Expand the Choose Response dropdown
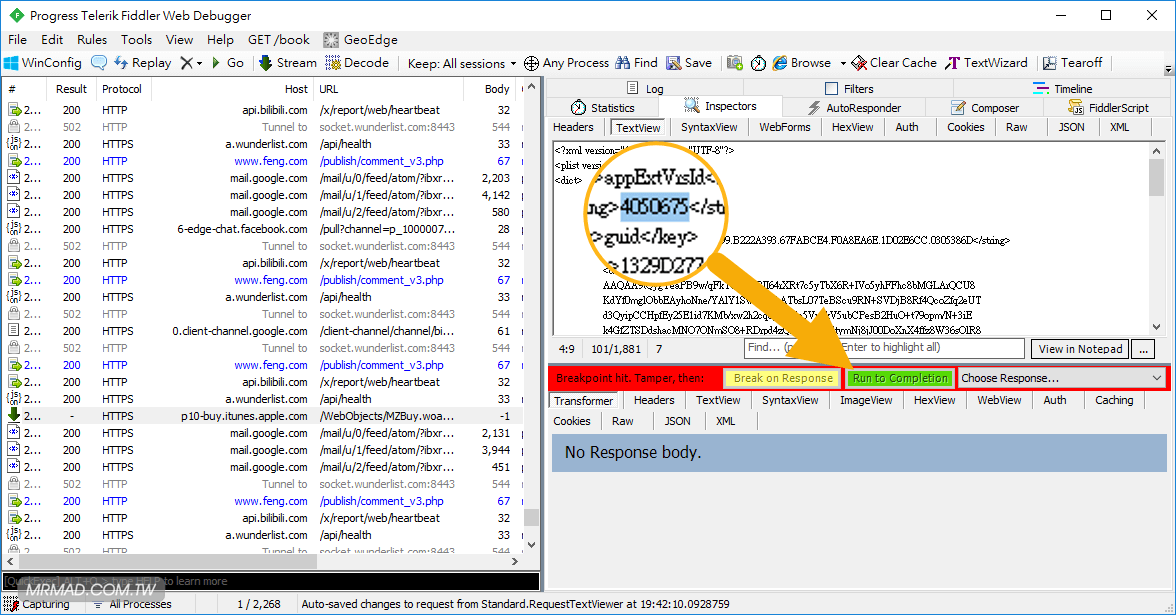 pyautogui.click(x=1062, y=378)
